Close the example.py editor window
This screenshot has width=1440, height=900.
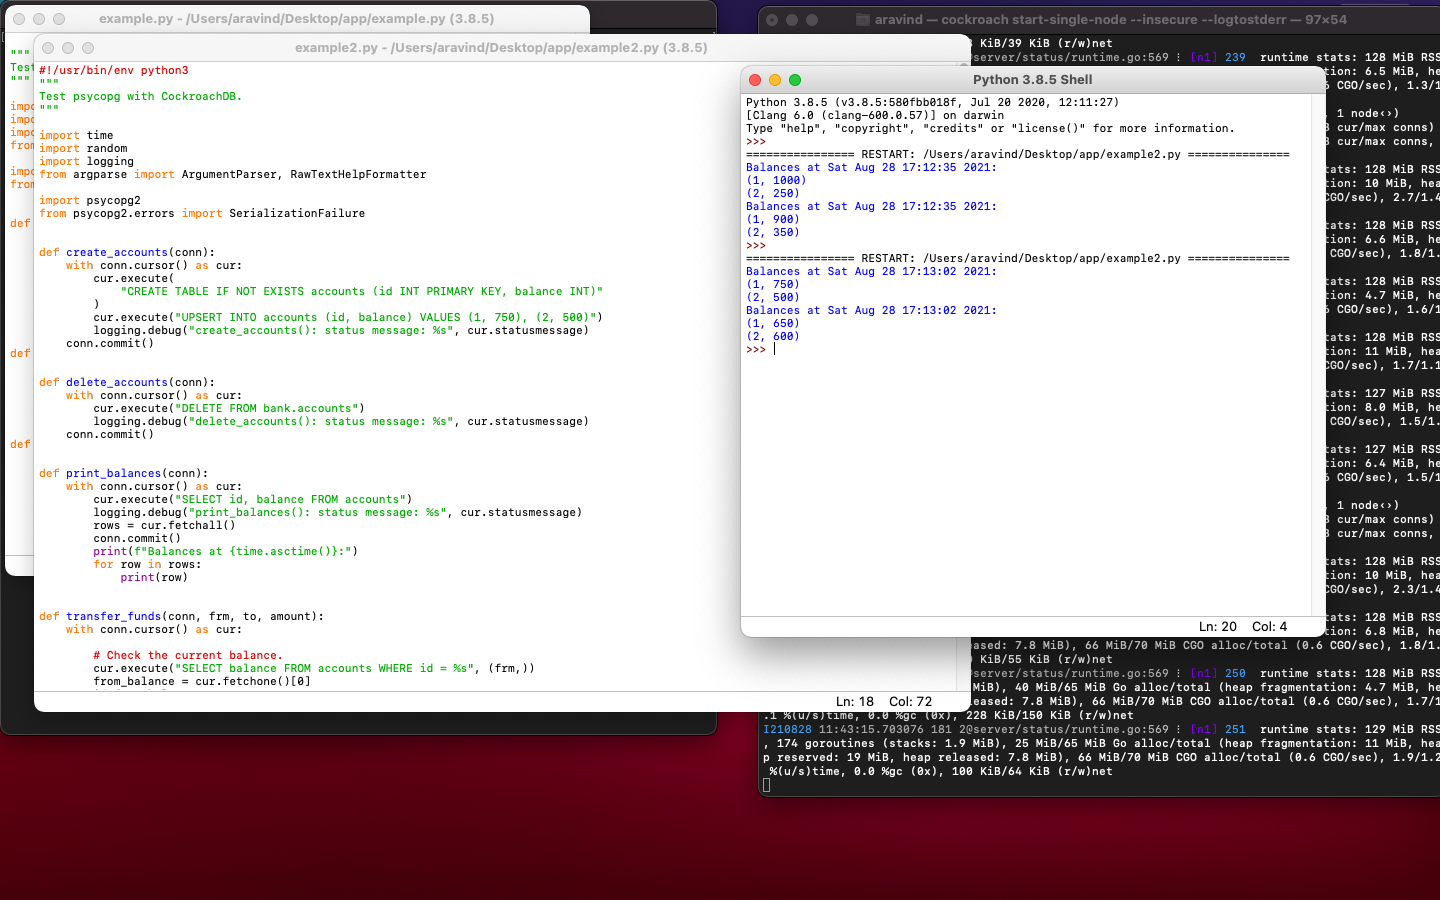click(19, 19)
